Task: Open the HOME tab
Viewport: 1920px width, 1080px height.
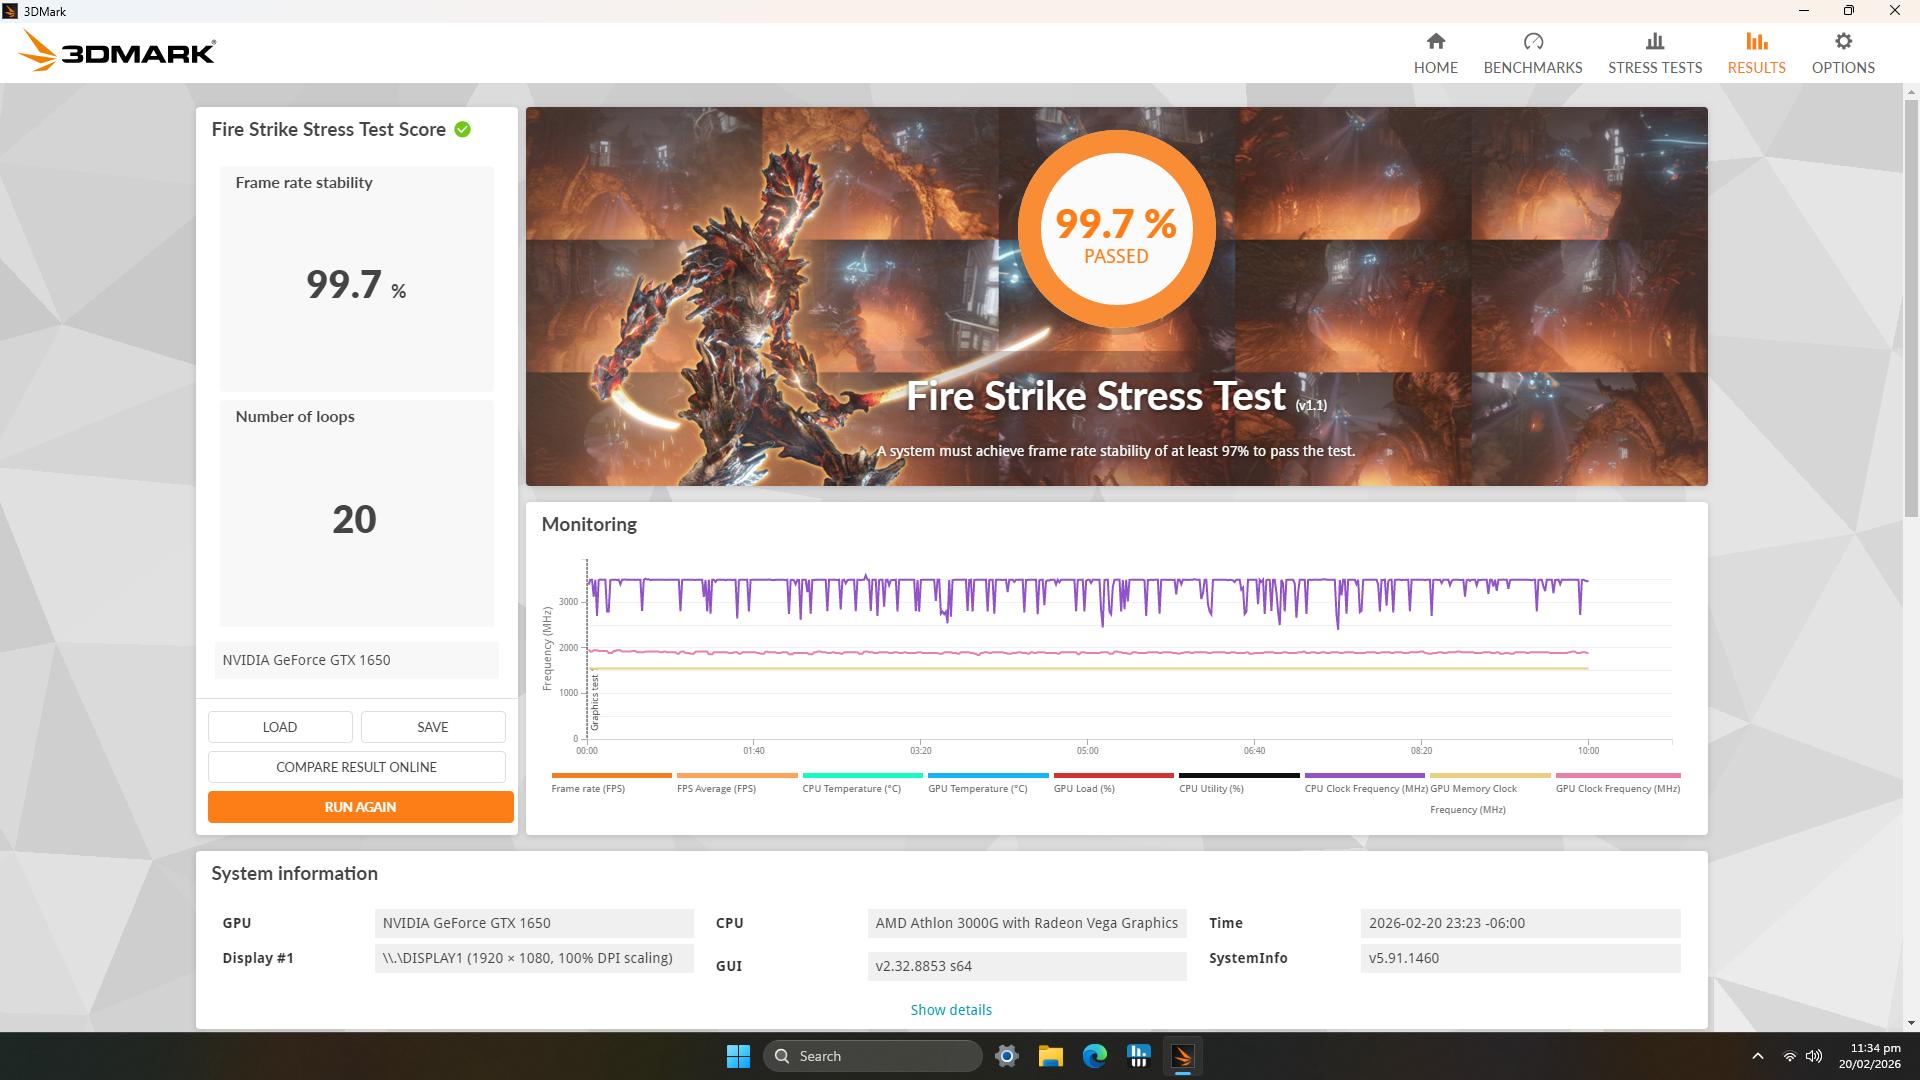Action: click(1435, 53)
